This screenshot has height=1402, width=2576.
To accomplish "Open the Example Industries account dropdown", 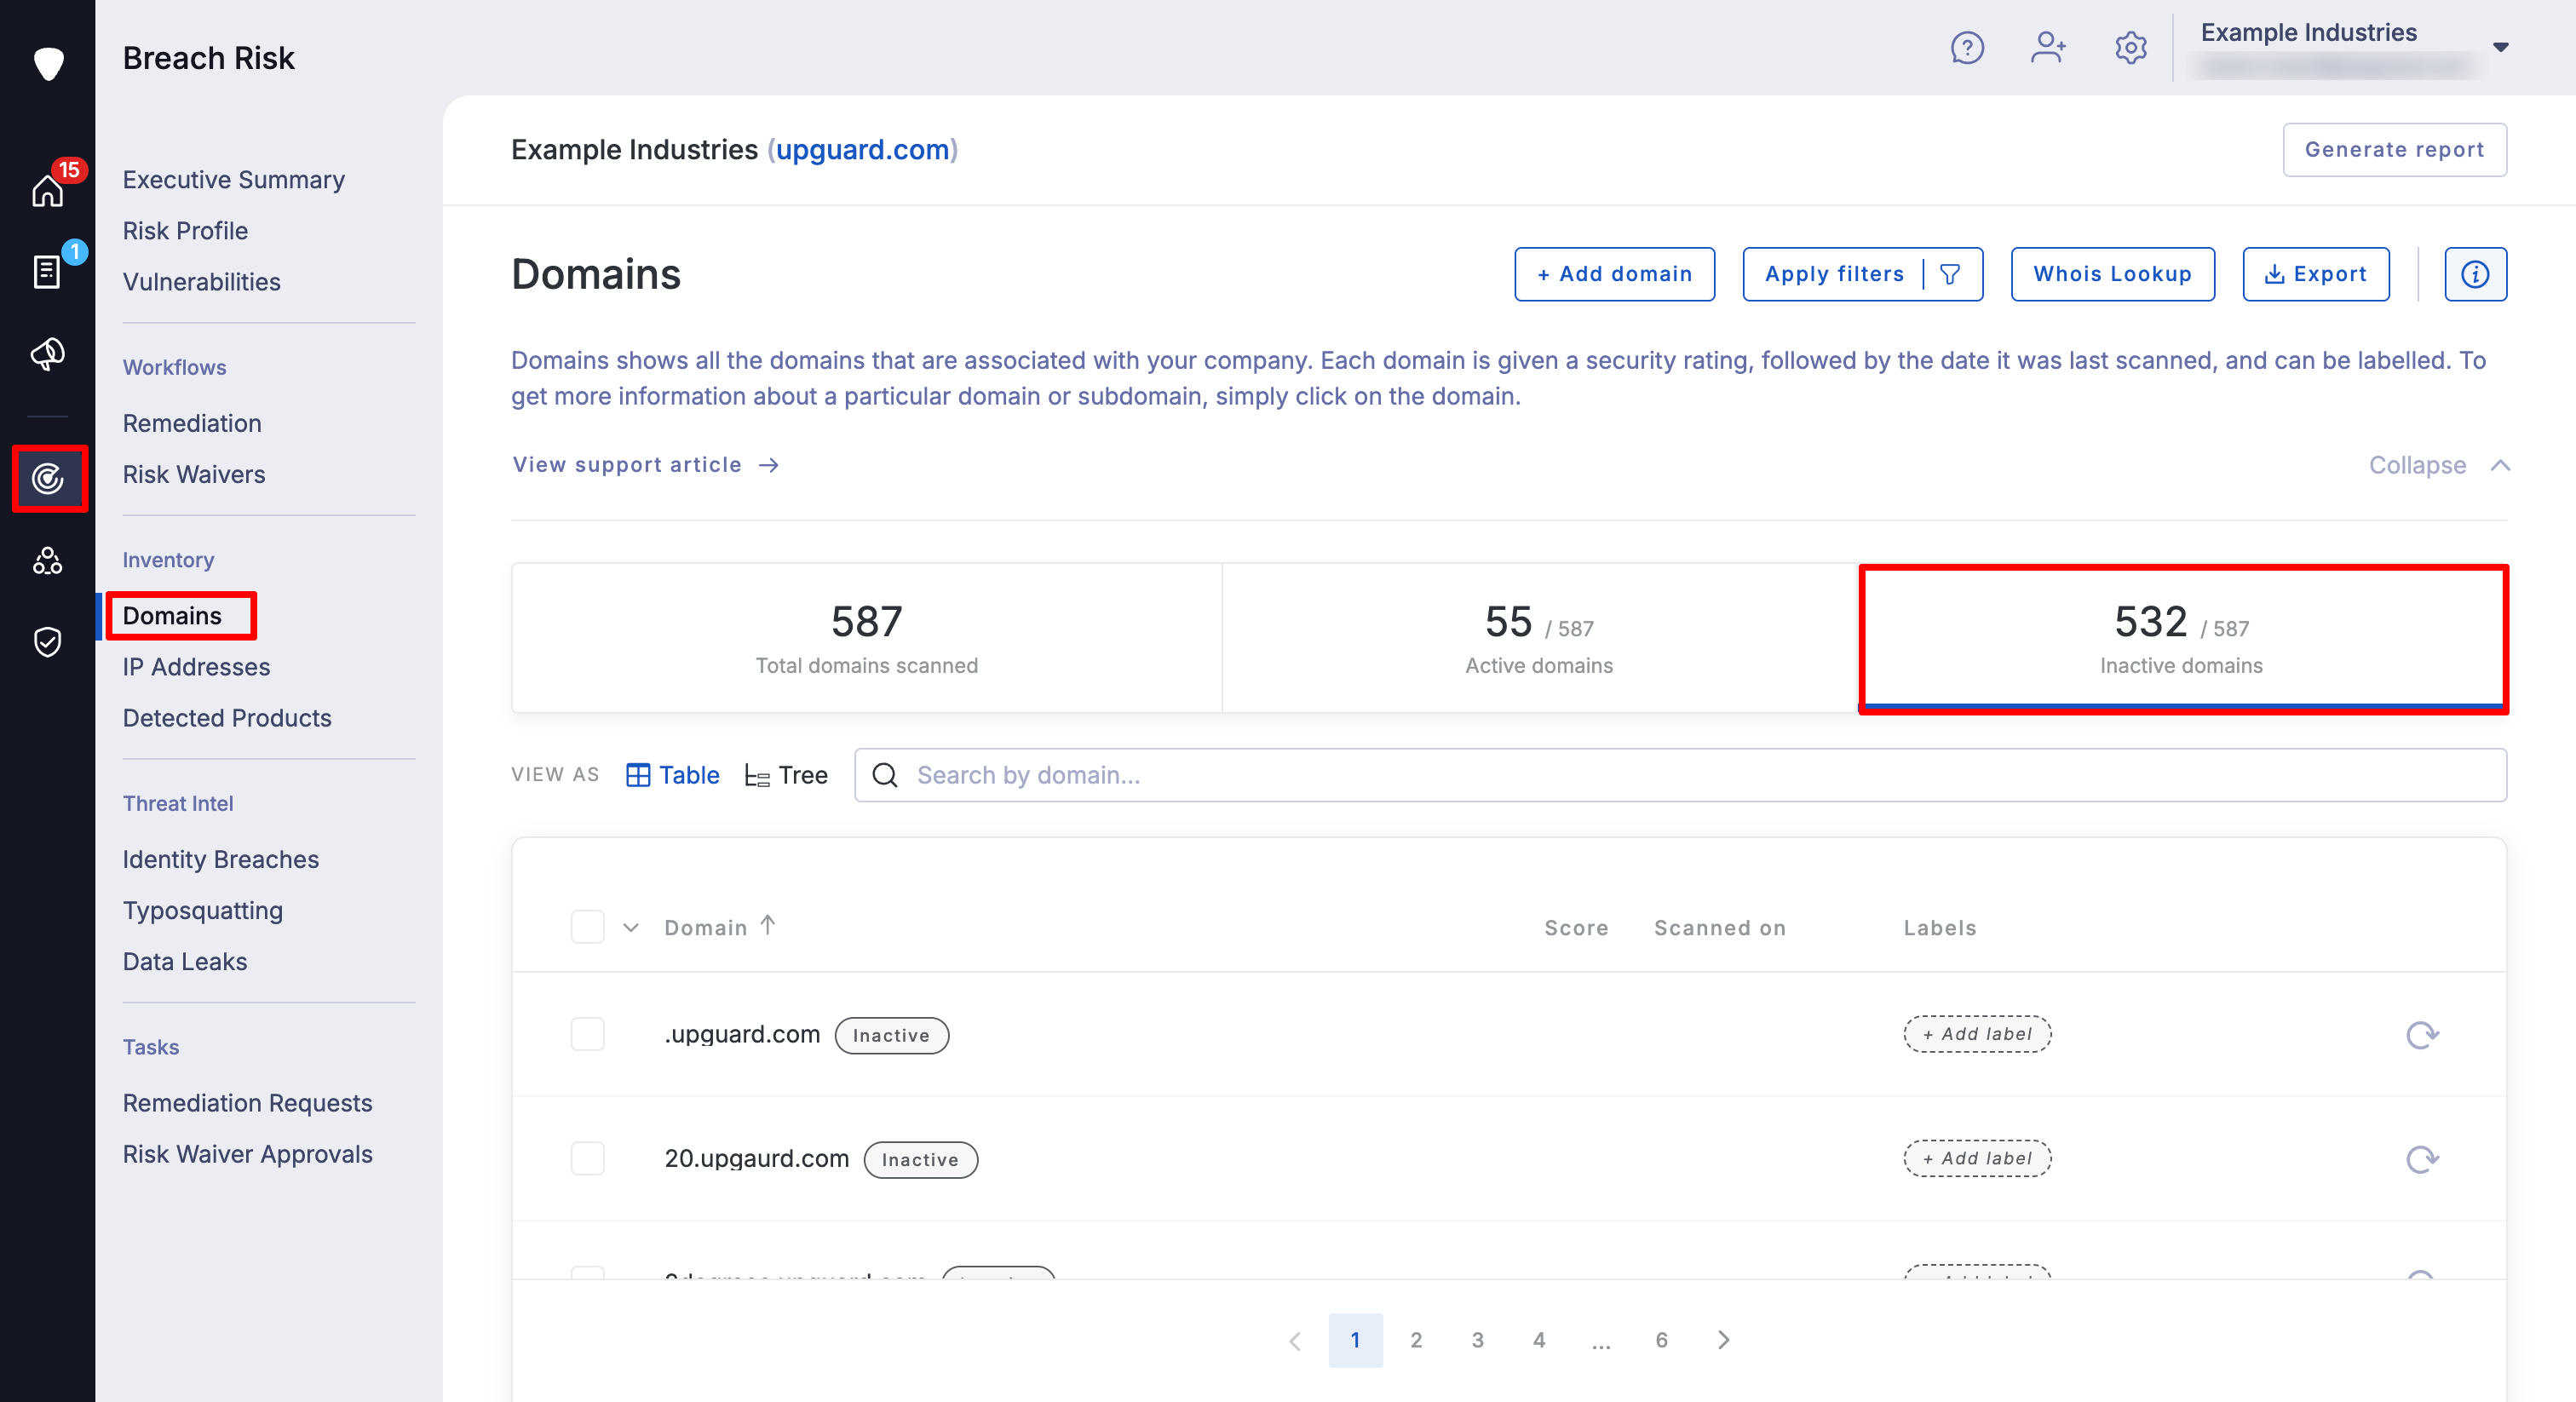I will point(2500,47).
